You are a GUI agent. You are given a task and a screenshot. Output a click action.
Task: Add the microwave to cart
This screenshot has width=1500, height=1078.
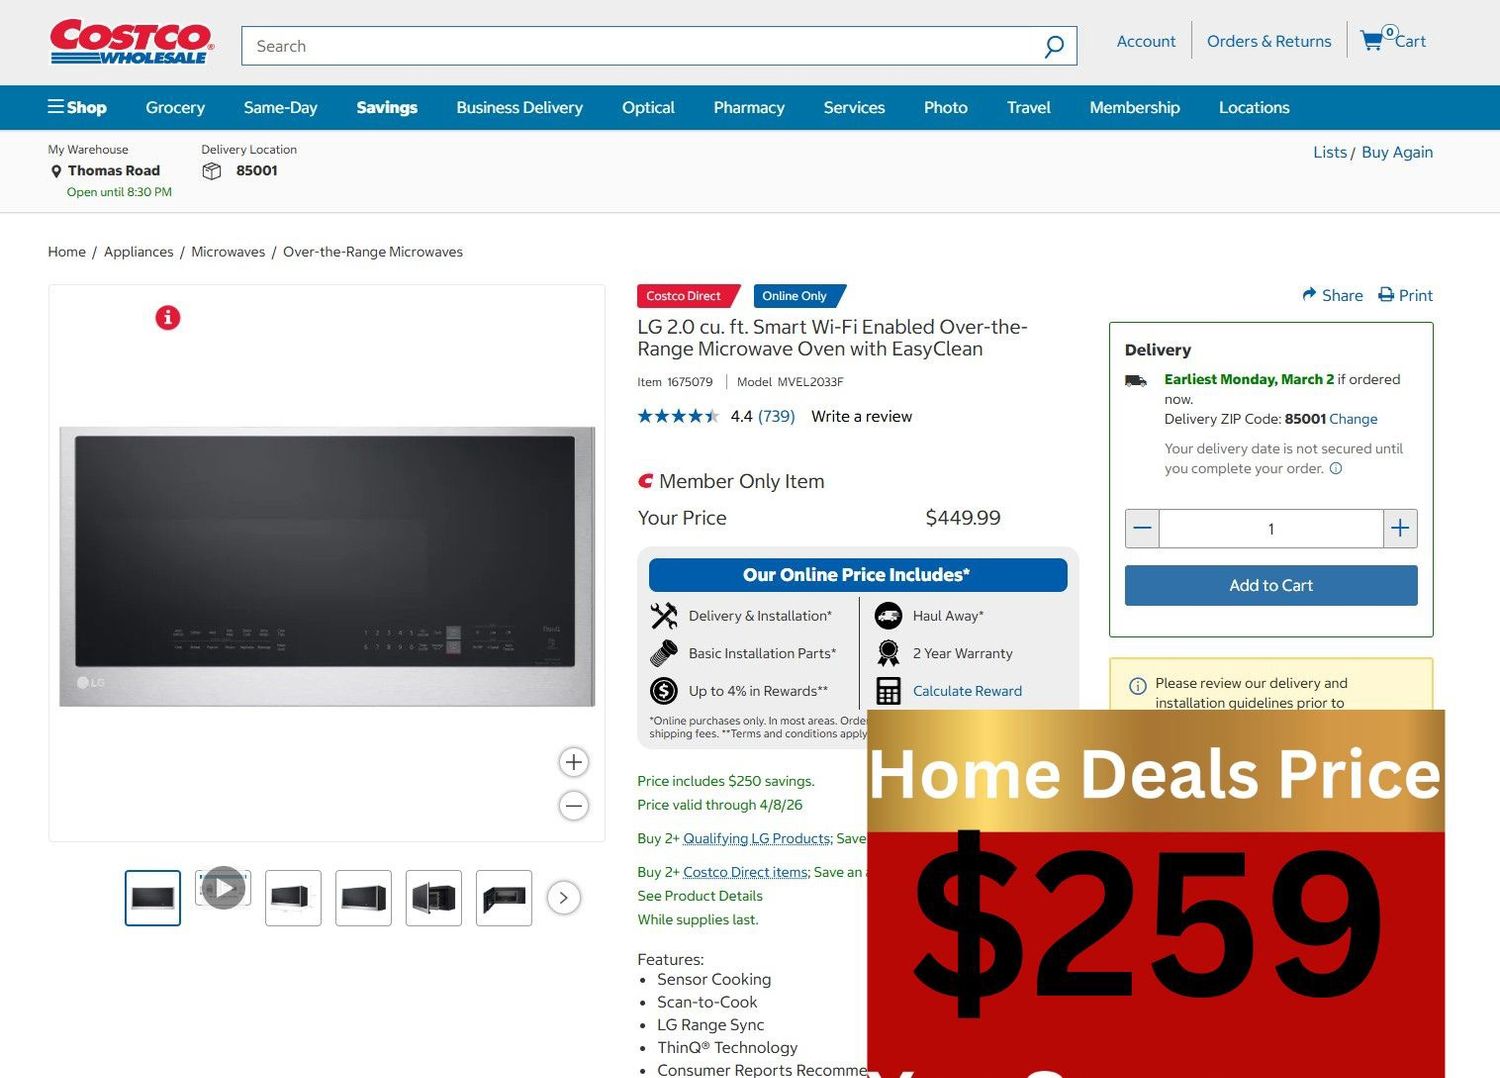tap(1270, 586)
